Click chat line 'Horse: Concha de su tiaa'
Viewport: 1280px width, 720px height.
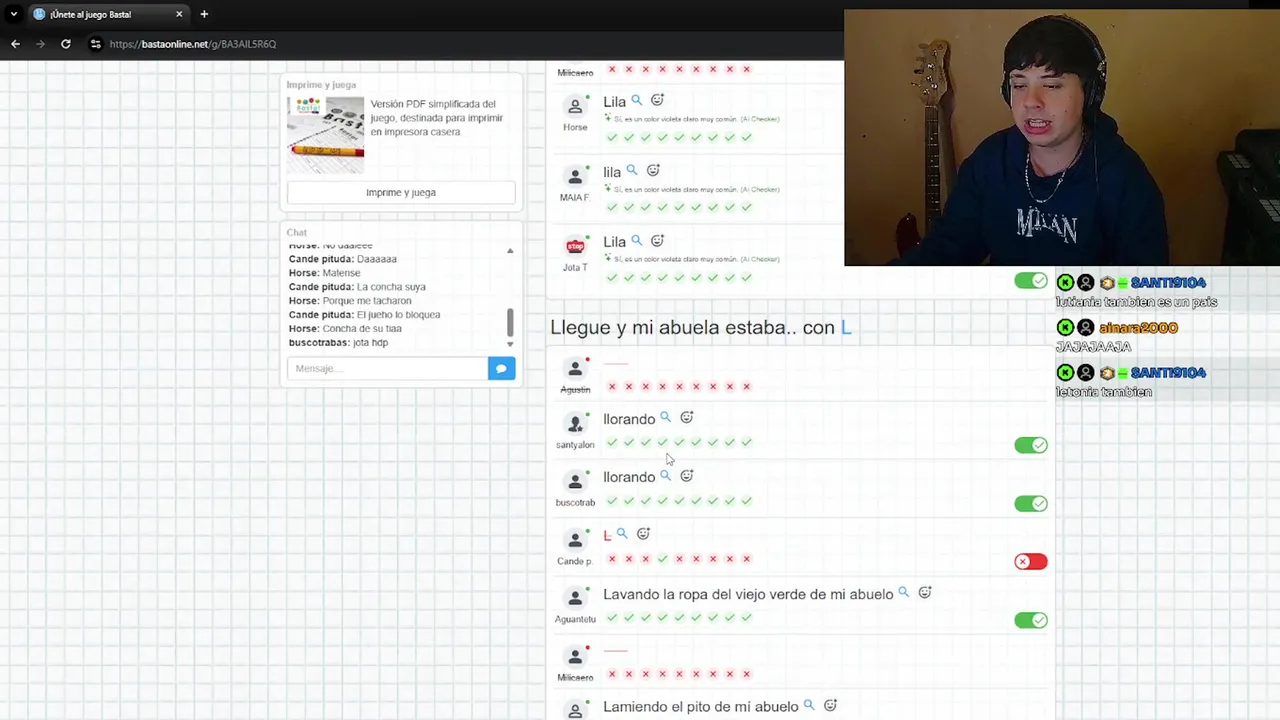click(345, 329)
